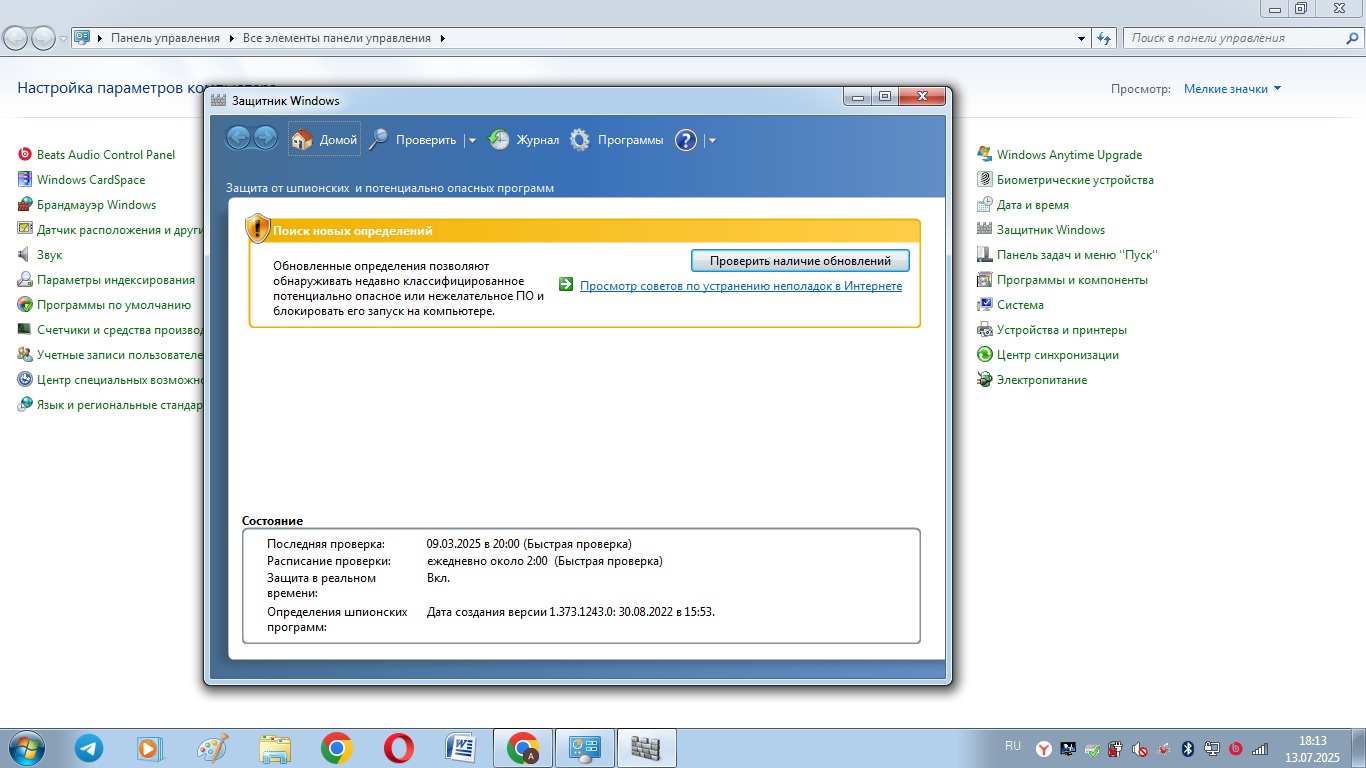Open Биометрические устройства item

tap(1075, 180)
